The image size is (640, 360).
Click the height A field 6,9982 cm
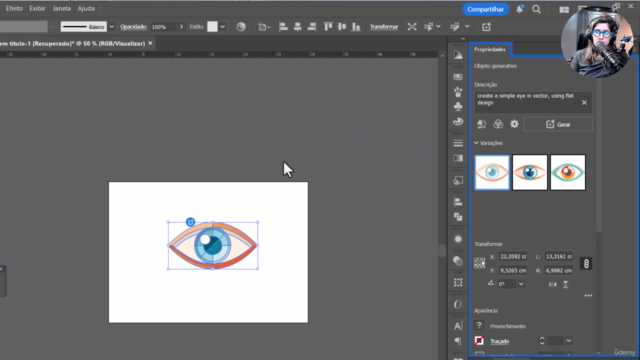tap(558, 270)
